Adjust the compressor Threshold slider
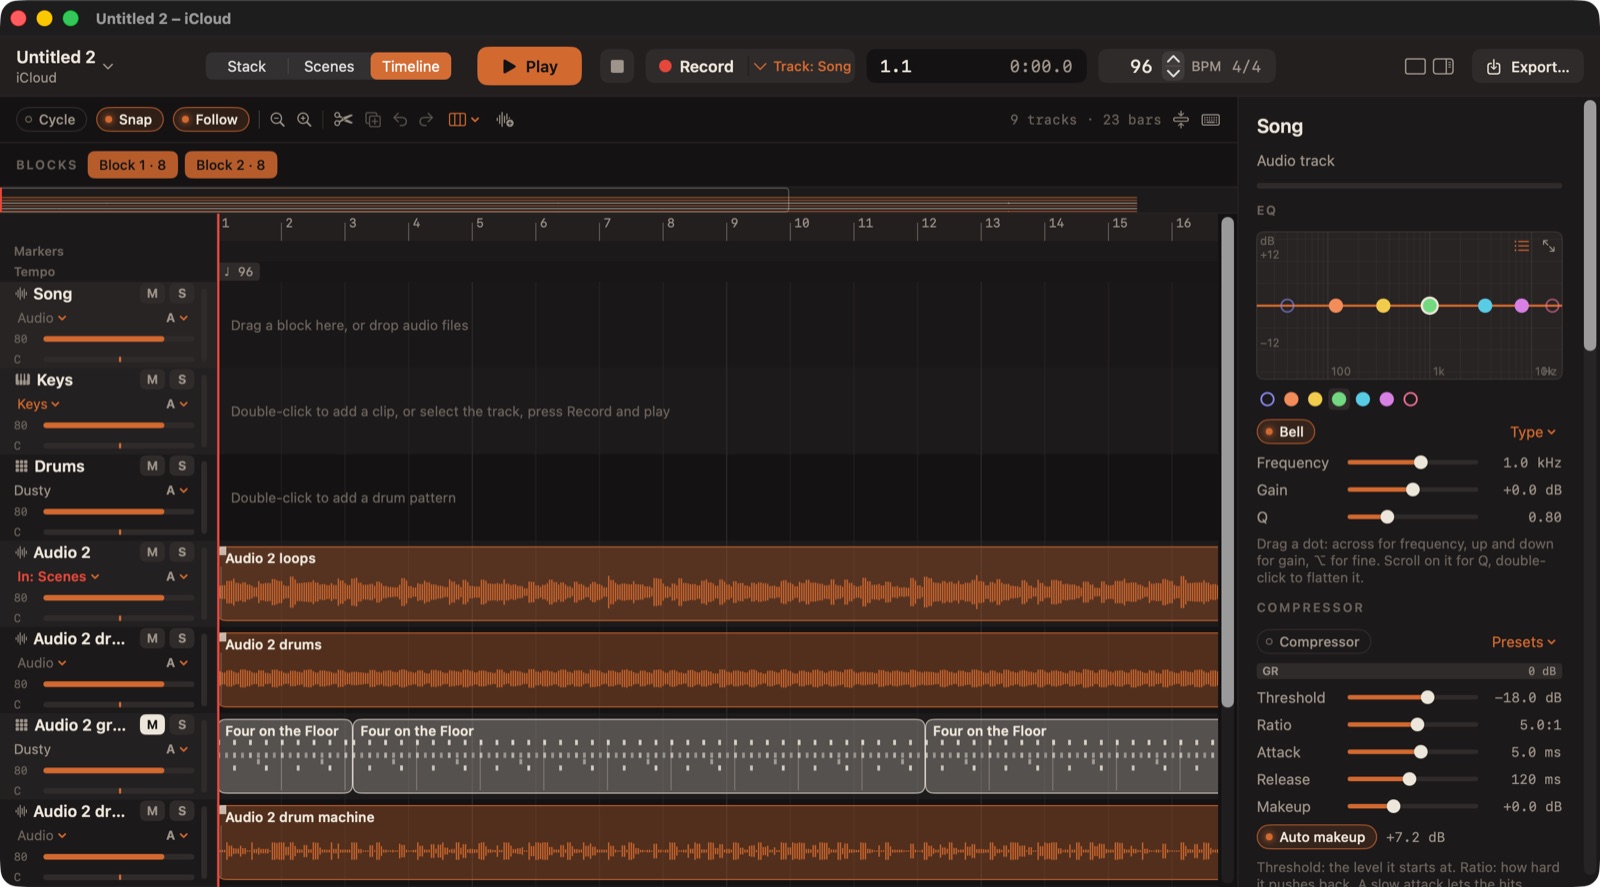1600x887 pixels. [1412, 698]
